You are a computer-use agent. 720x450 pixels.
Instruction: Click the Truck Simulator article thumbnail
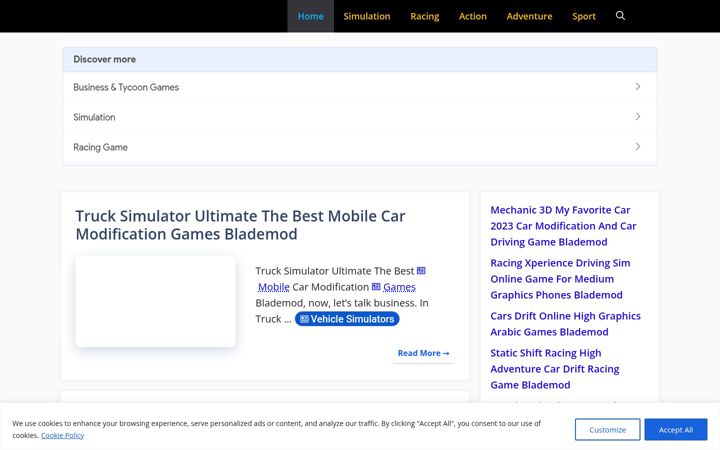click(x=156, y=301)
